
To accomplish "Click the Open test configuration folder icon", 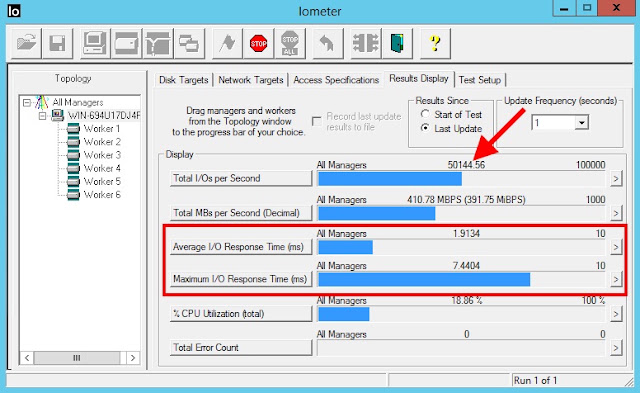I will coord(26,43).
